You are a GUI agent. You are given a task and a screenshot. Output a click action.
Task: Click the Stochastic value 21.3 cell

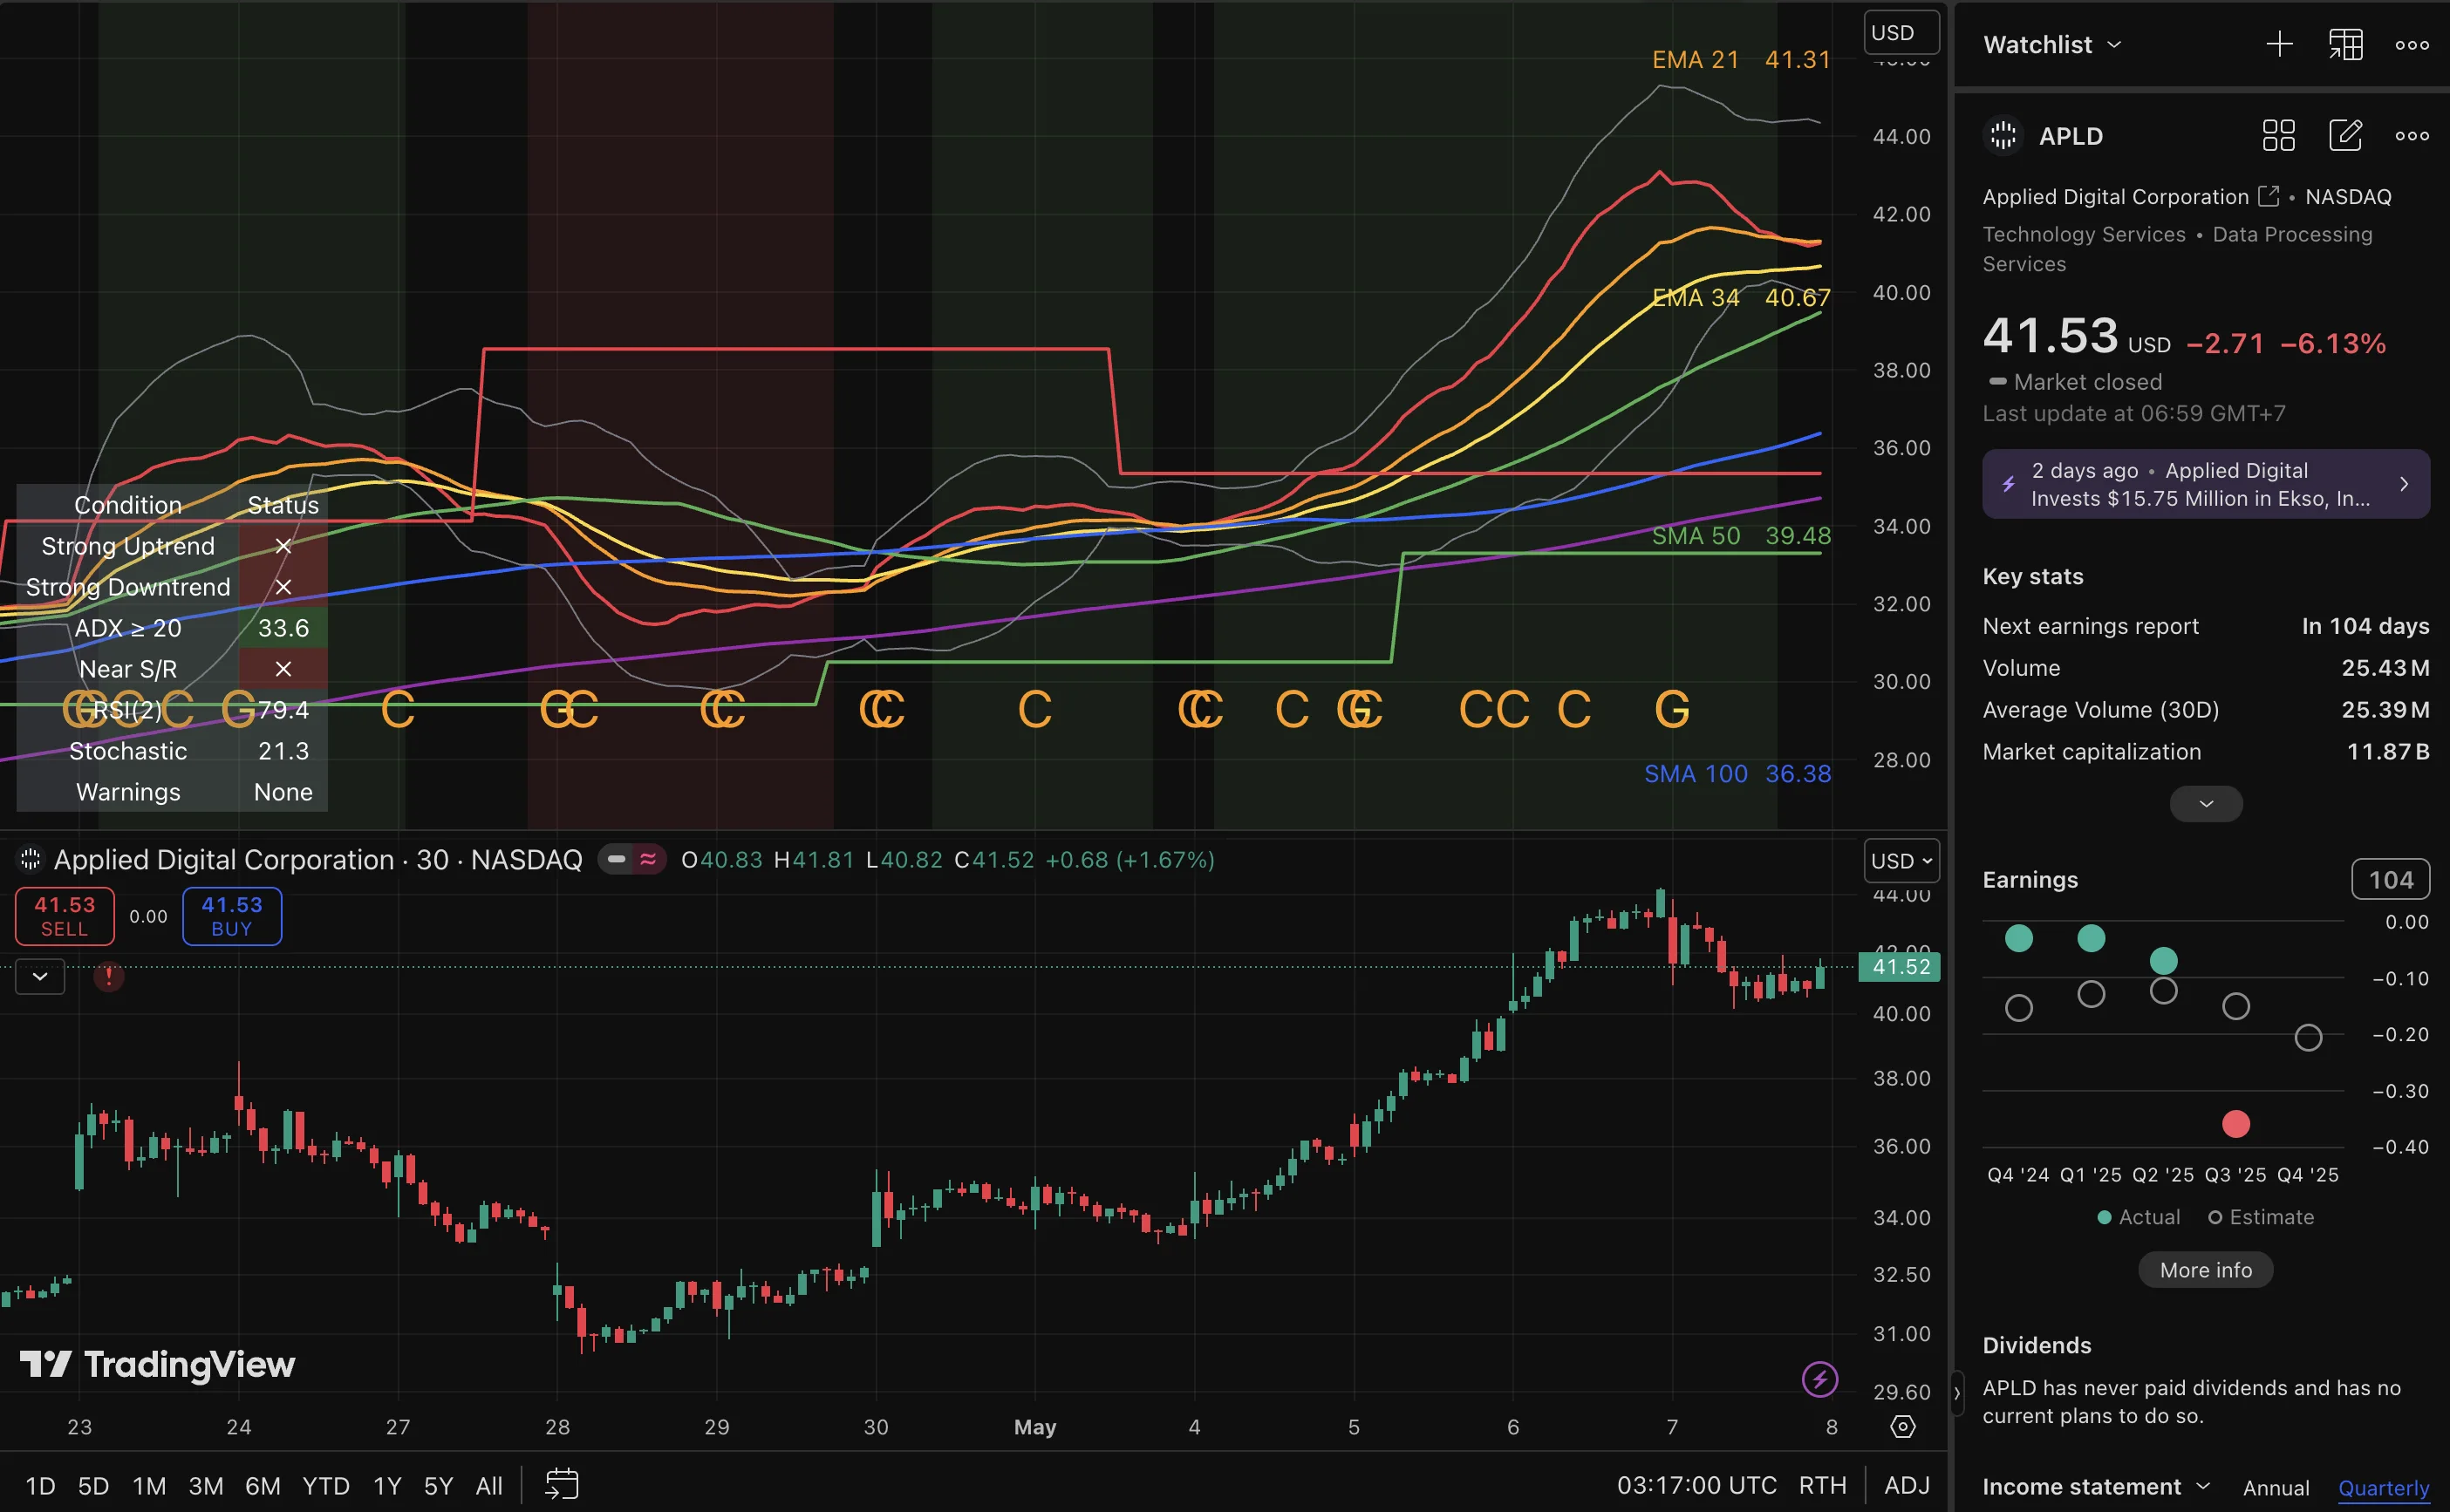point(283,751)
